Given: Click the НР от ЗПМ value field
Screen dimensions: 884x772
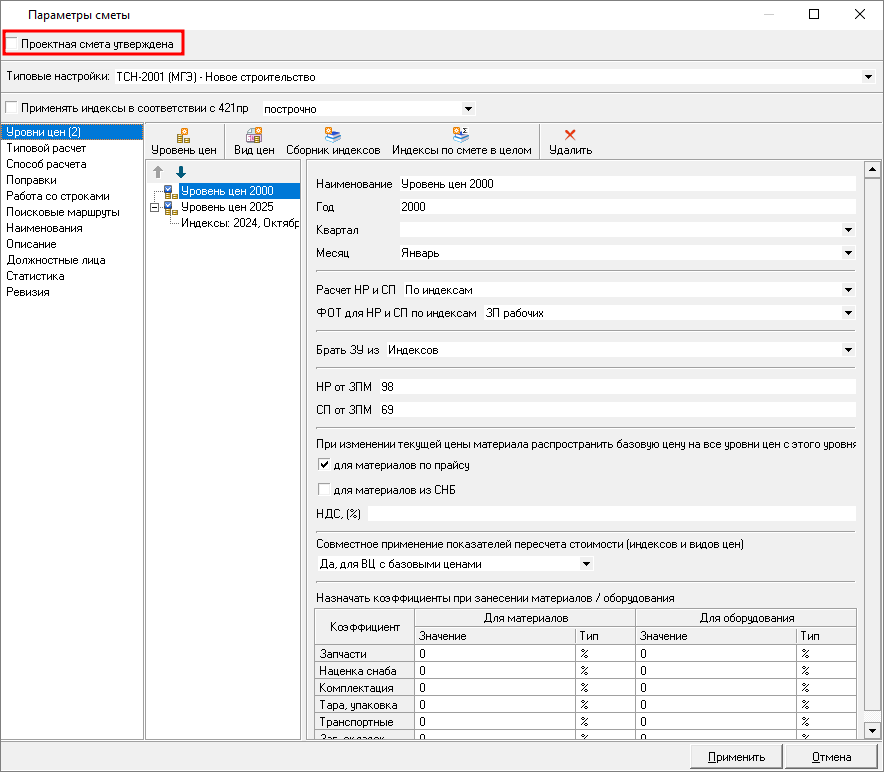Looking at the screenshot, I should (x=616, y=386).
